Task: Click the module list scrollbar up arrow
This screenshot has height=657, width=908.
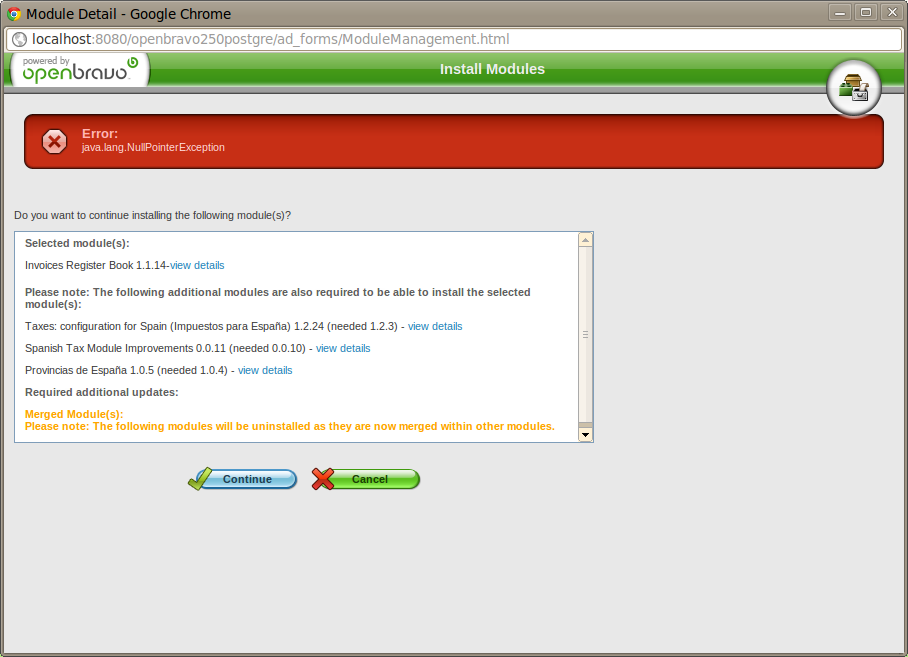Action: tap(585, 240)
